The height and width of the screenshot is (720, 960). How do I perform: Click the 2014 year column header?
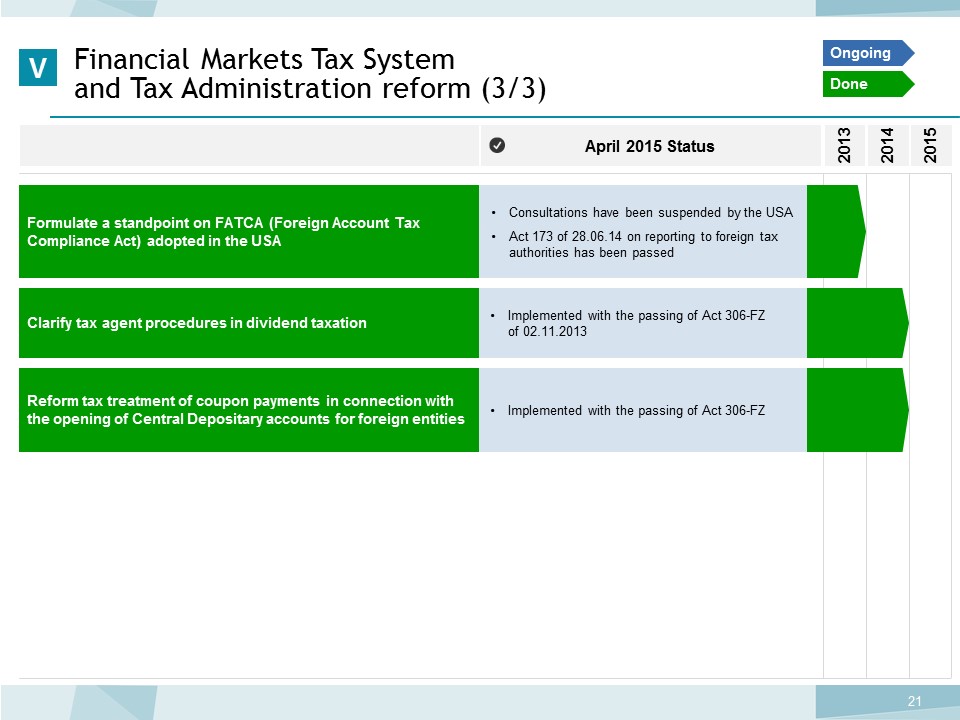pyautogui.click(x=887, y=146)
